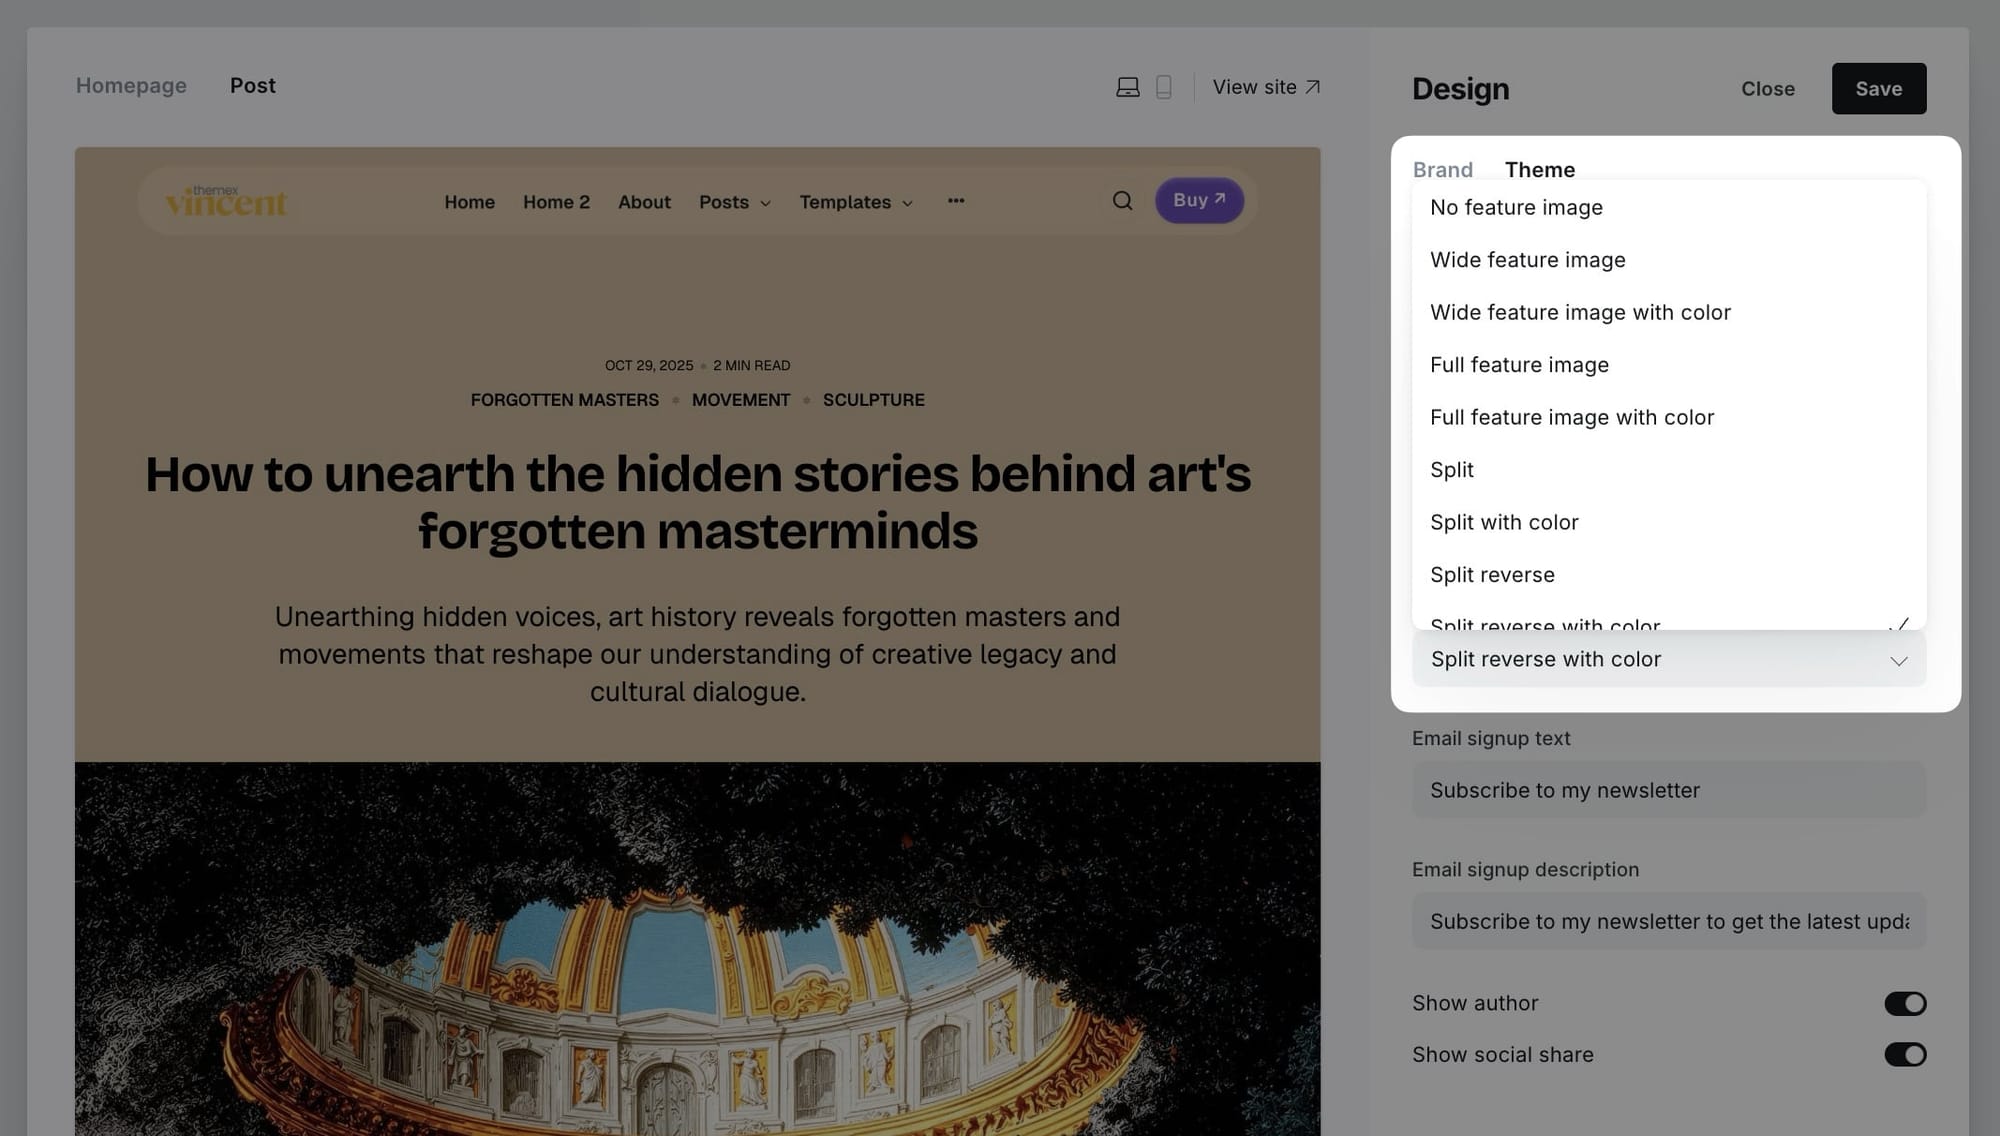
Task: Switch to mobile preview icon
Action: point(1163,87)
